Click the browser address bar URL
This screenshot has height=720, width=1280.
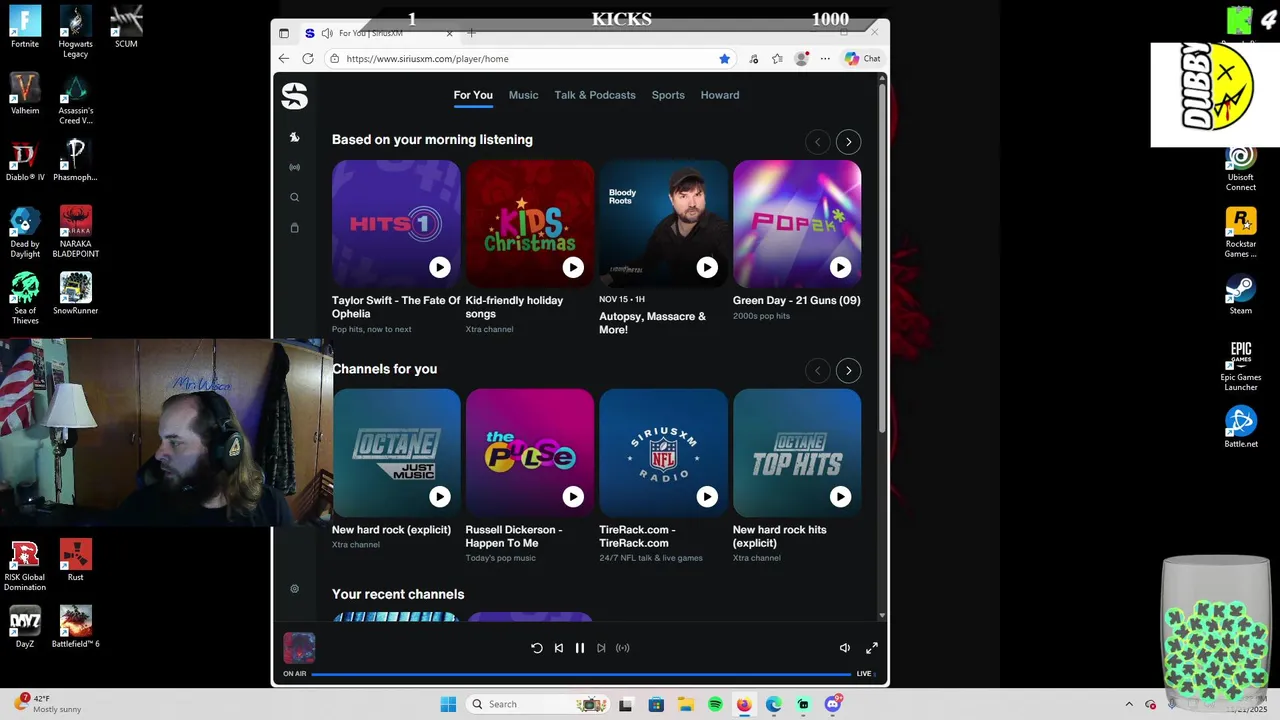[427, 59]
